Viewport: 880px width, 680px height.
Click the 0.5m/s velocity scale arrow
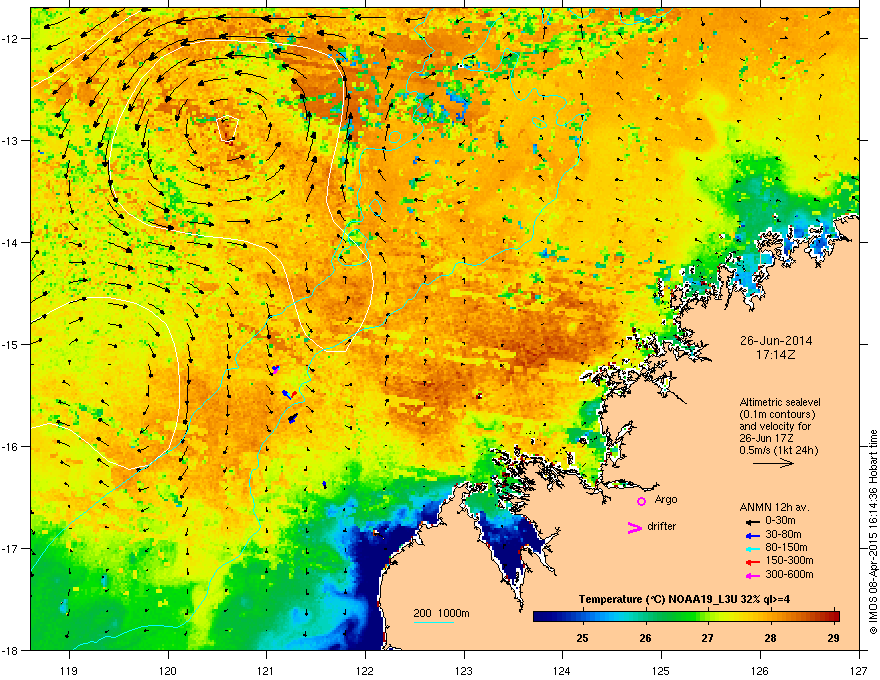[773, 463]
